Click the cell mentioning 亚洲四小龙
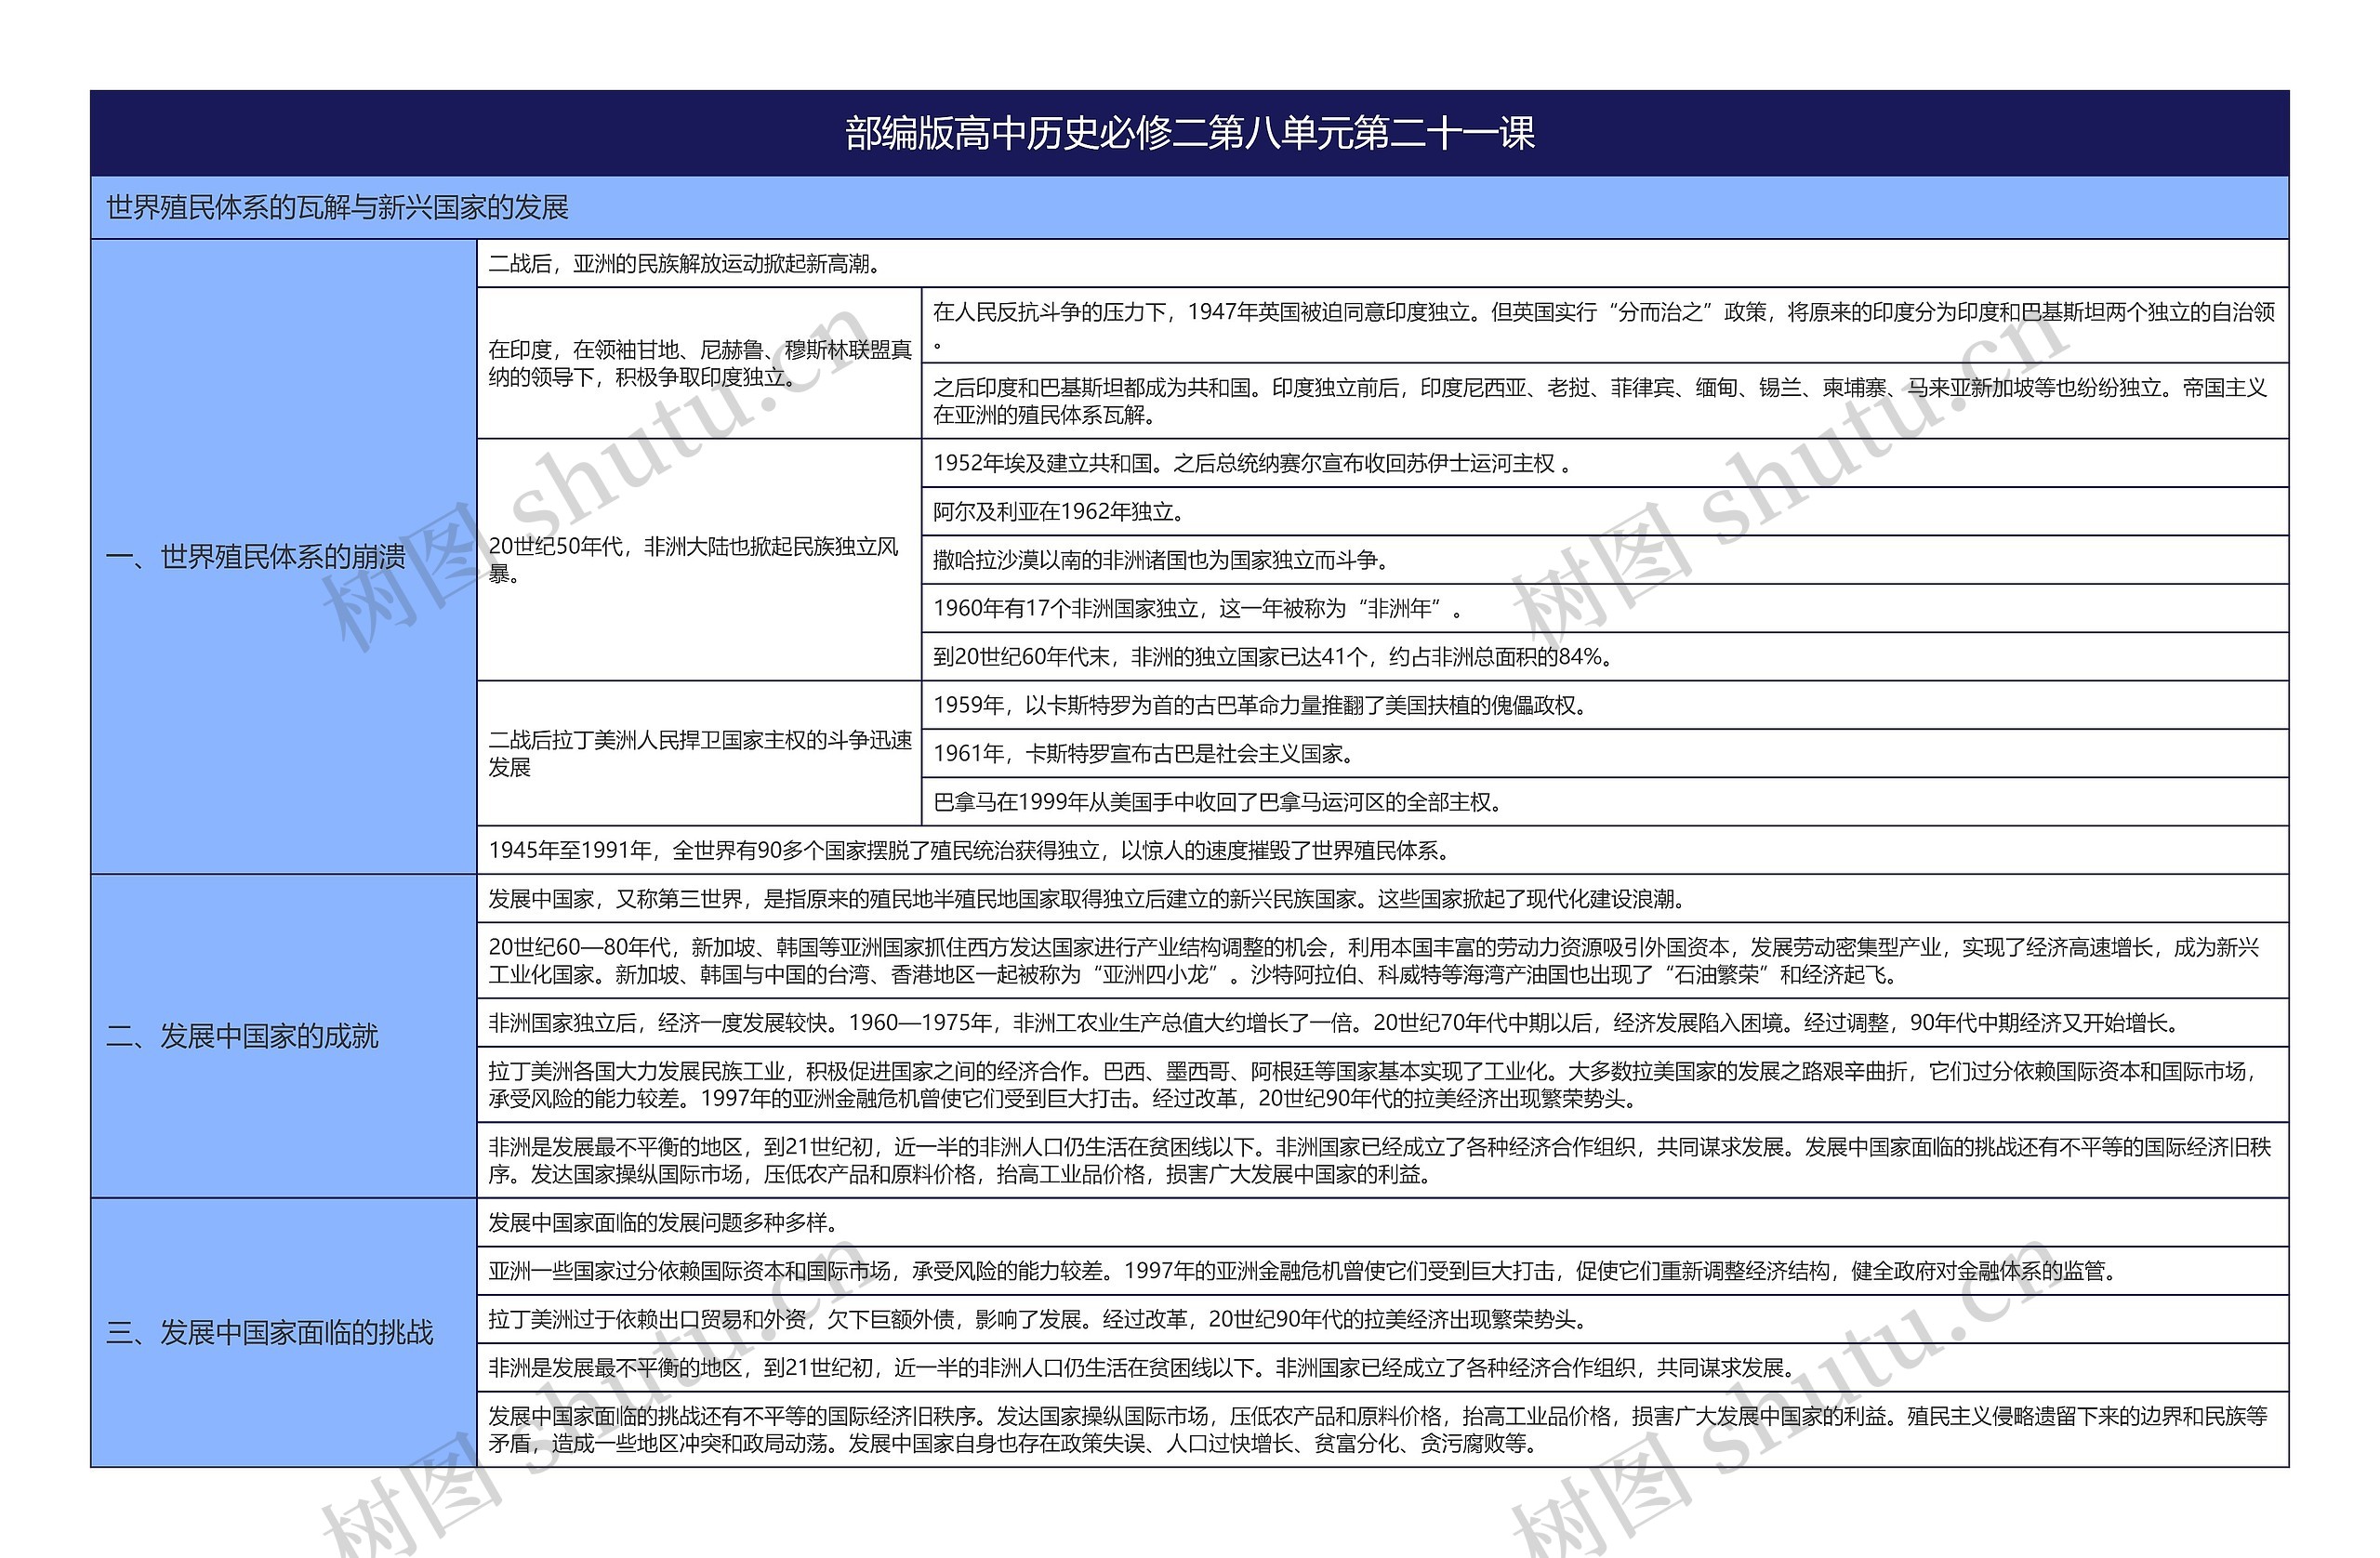 (1400, 965)
